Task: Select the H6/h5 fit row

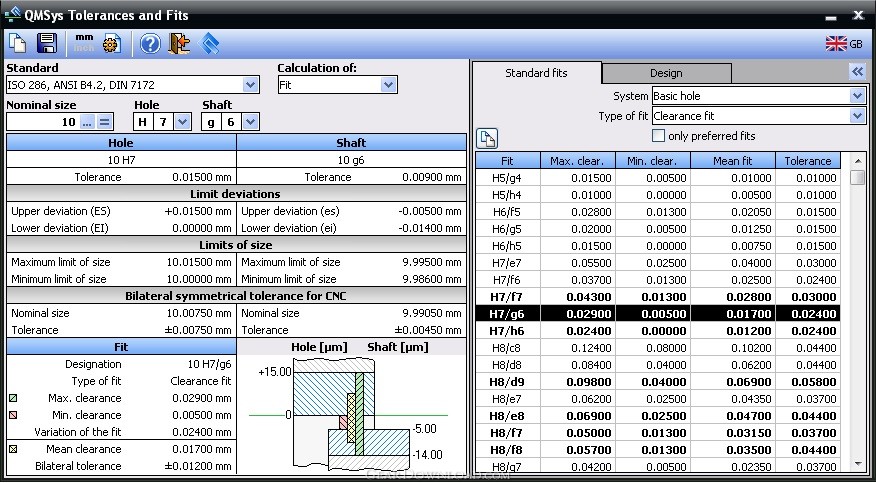Action: 658,246
